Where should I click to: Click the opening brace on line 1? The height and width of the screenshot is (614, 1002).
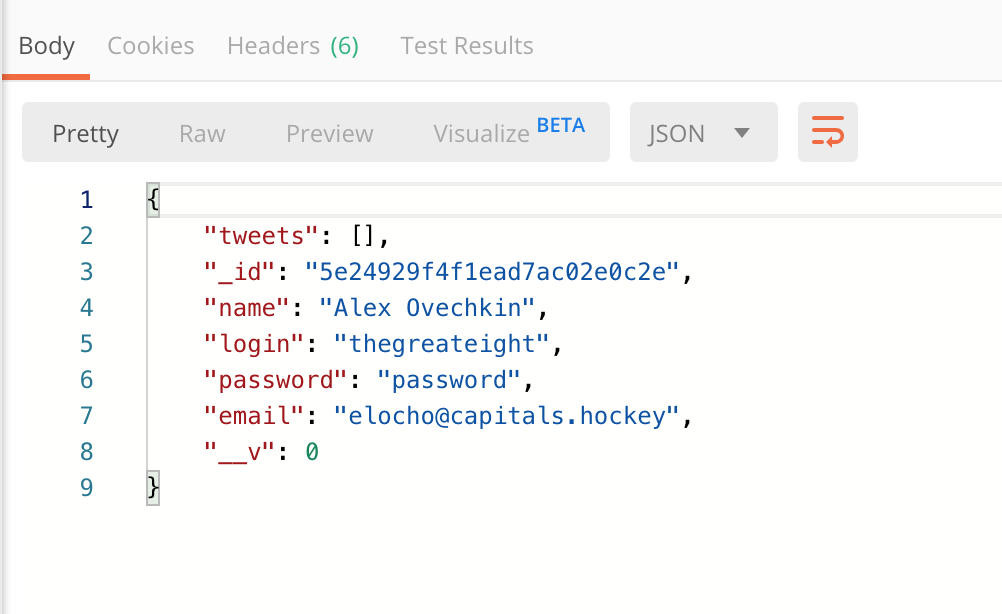(x=153, y=200)
